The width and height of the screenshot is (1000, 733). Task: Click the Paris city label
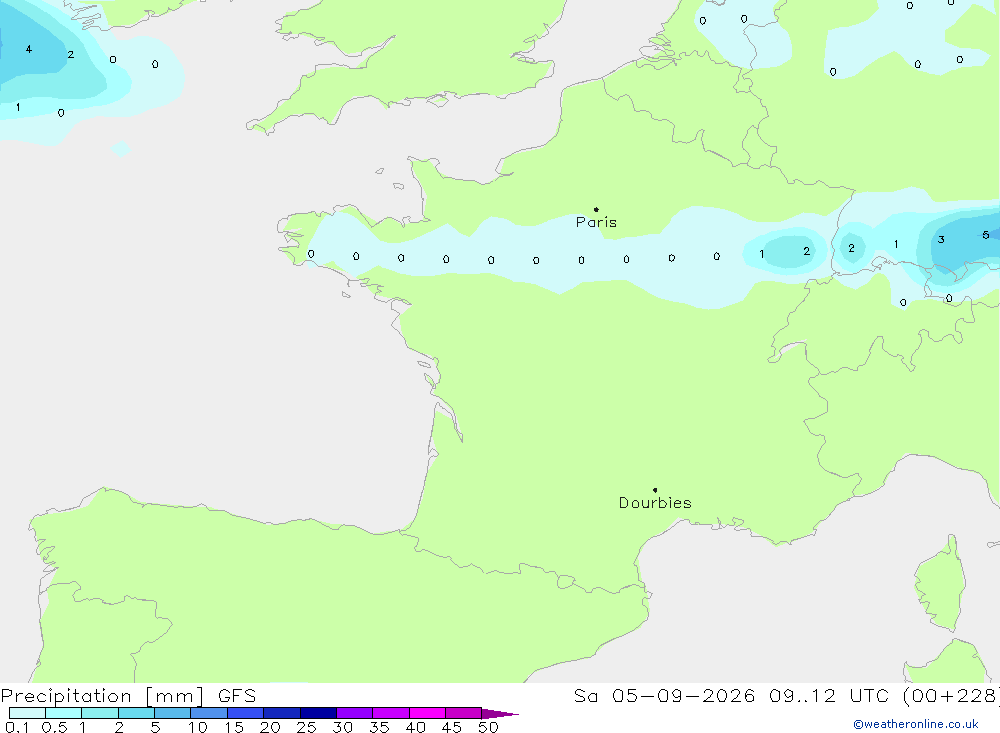[596, 222]
